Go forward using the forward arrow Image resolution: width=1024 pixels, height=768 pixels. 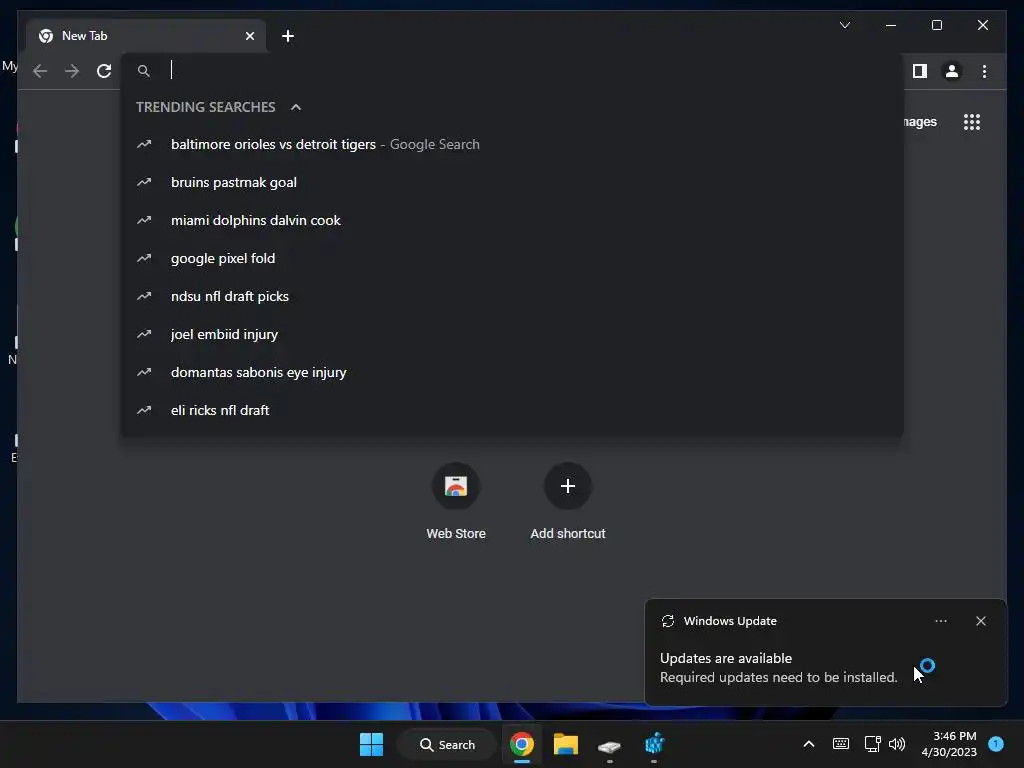click(x=72, y=71)
